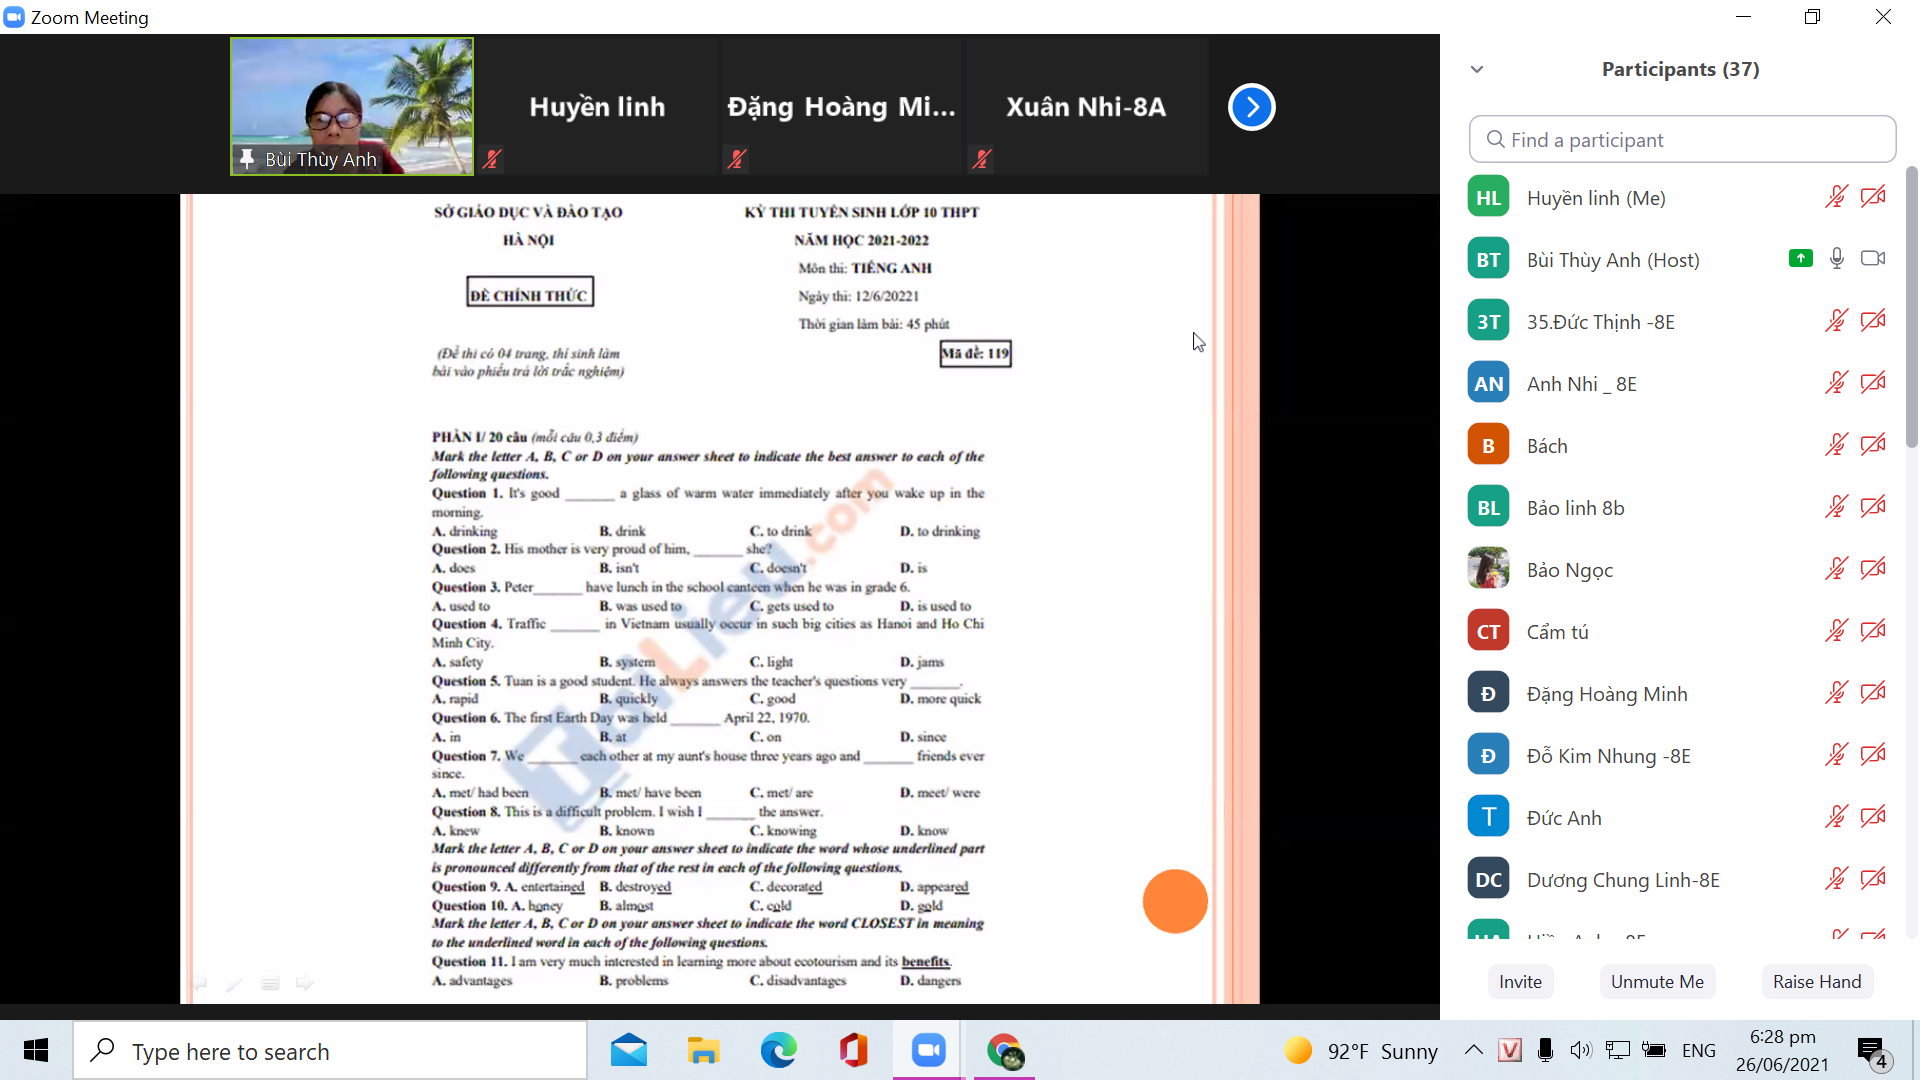Click the Find a participant search field
The image size is (1920, 1080).
point(1682,140)
